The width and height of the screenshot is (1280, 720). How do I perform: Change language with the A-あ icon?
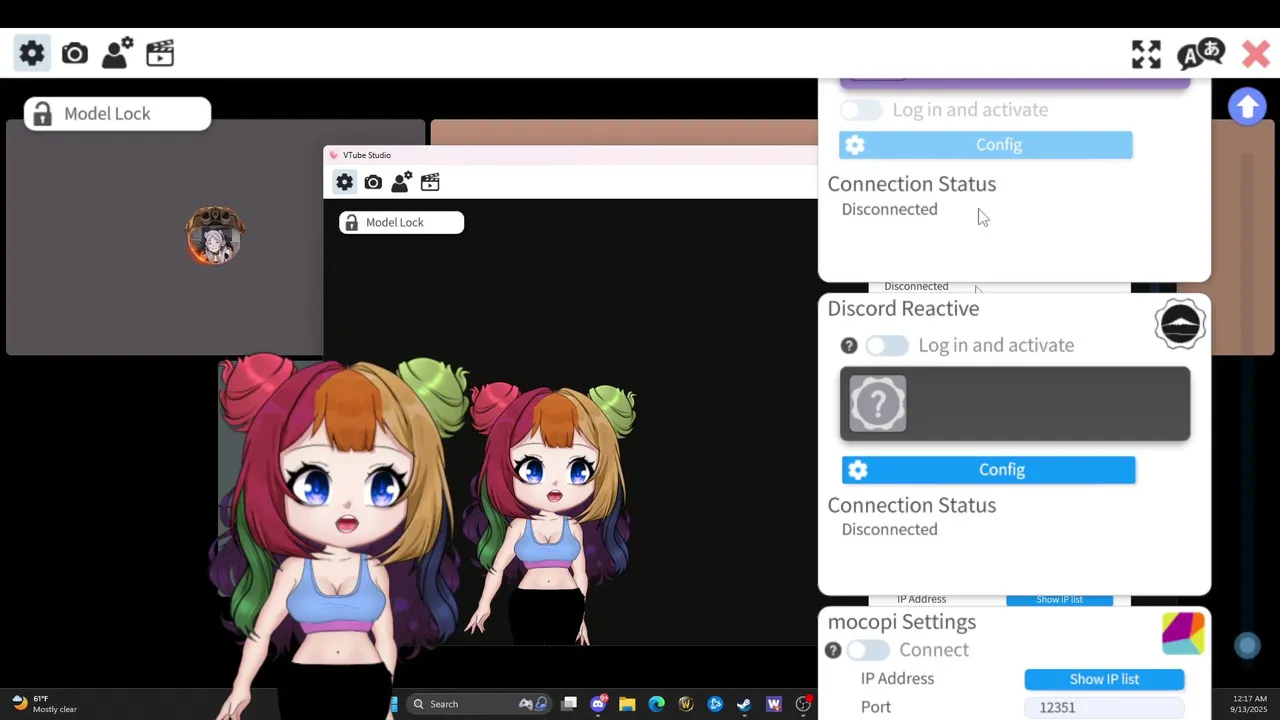click(x=1201, y=54)
